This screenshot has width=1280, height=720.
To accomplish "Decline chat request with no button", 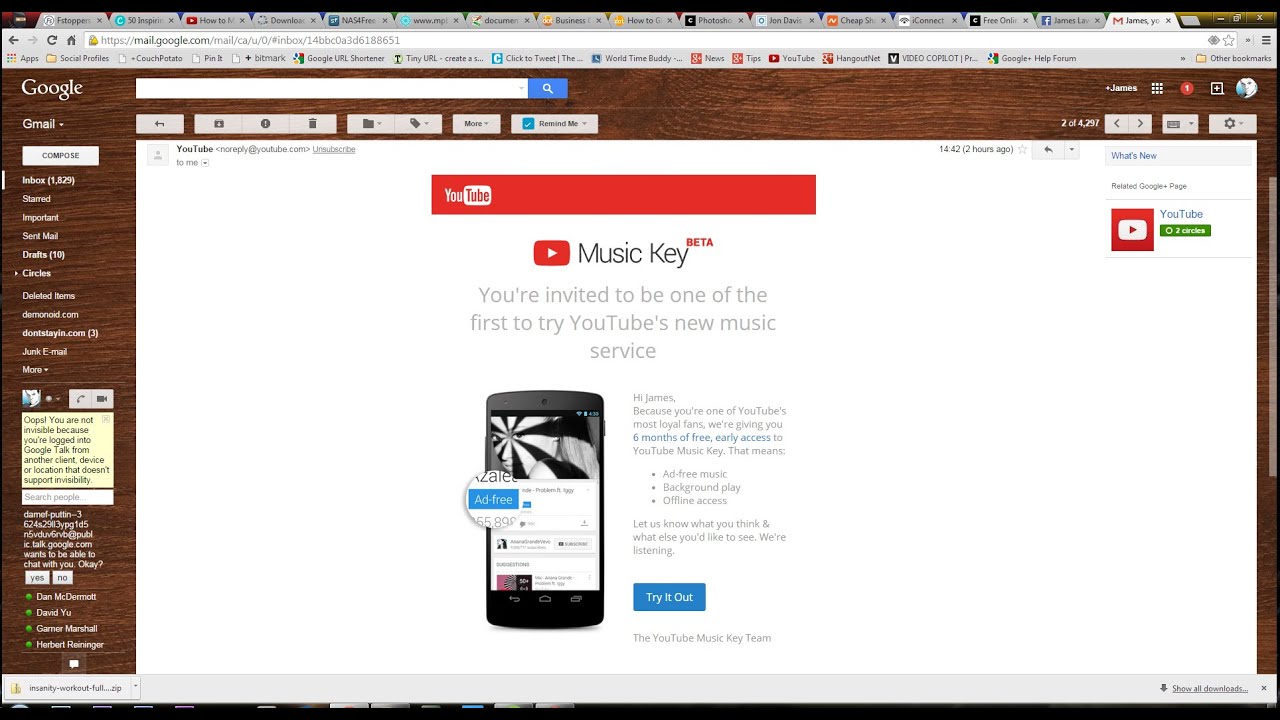I will tap(62, 578).
